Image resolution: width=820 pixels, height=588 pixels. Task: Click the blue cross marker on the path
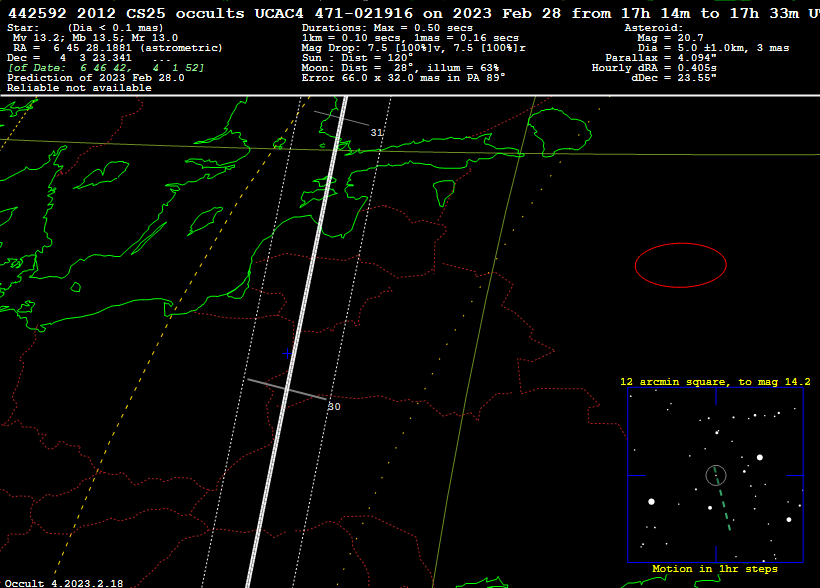287,354
